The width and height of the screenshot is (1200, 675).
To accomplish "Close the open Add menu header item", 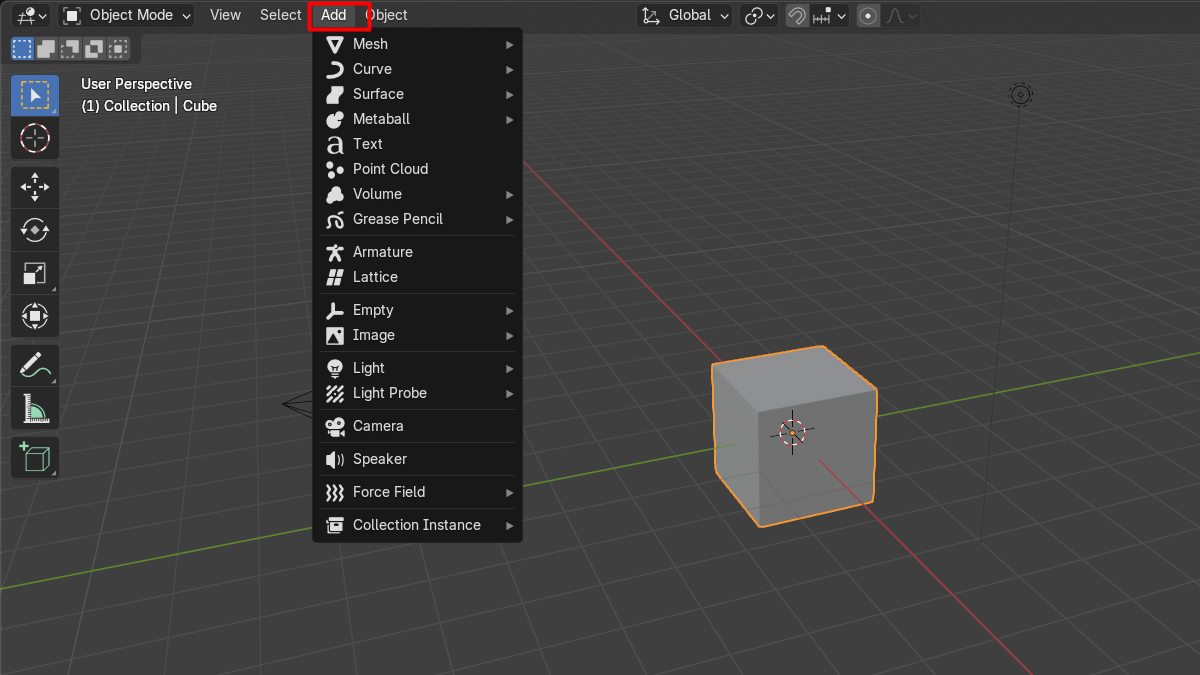I will click(334, 15).
